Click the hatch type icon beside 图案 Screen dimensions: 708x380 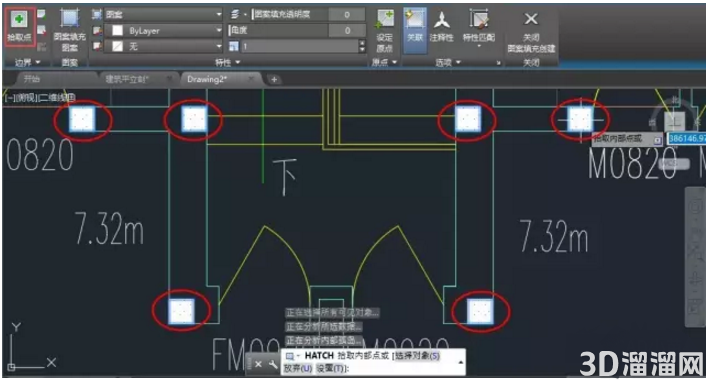pyautogui.click(x=97, y=14)
